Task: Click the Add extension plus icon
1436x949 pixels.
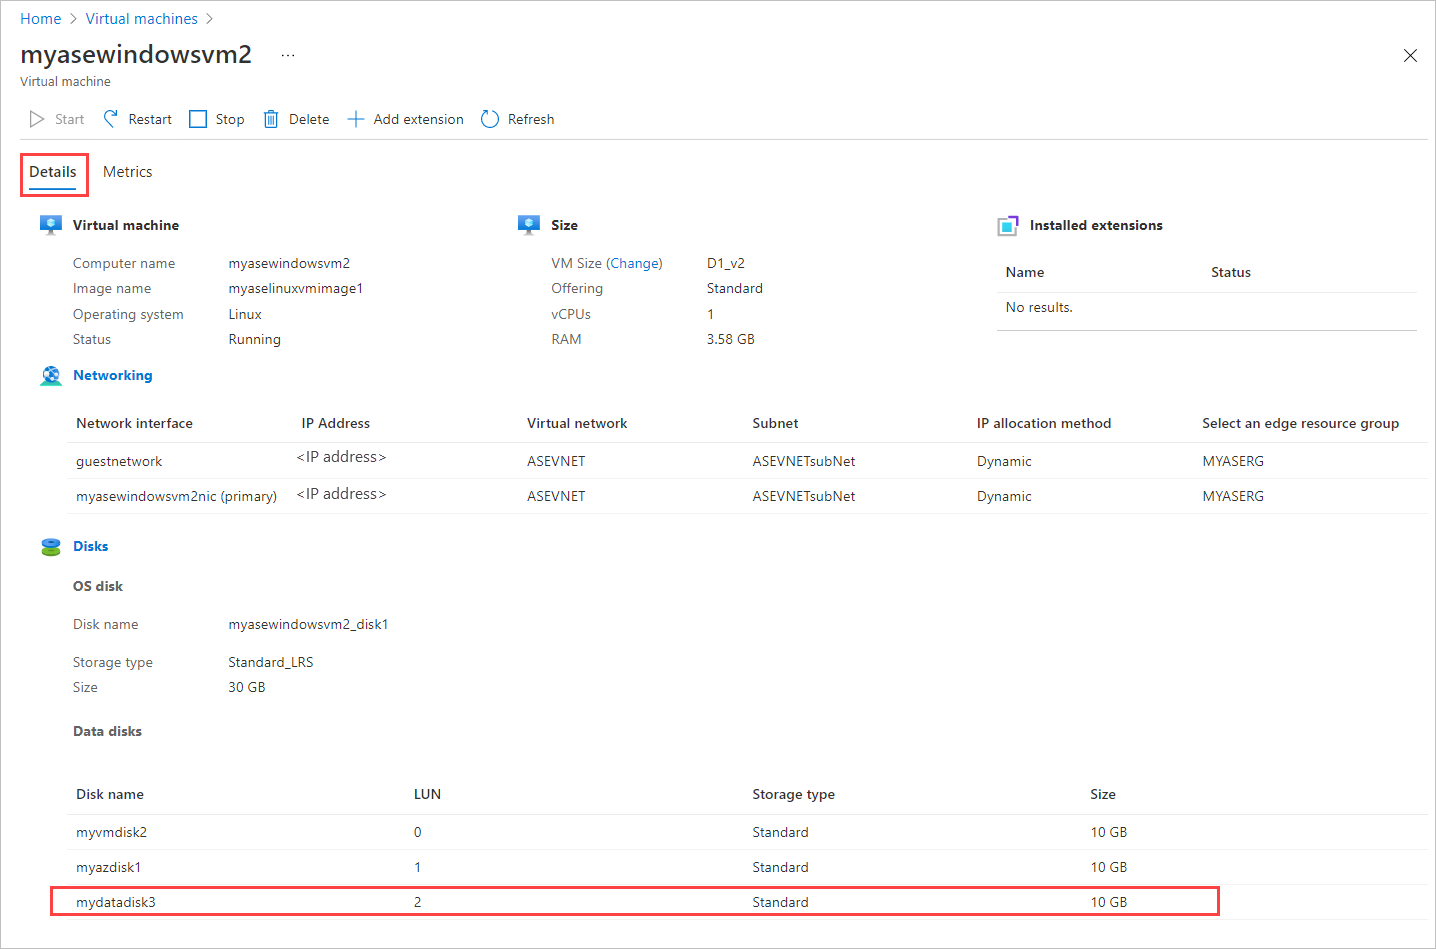Action: [x=356, y=118]
